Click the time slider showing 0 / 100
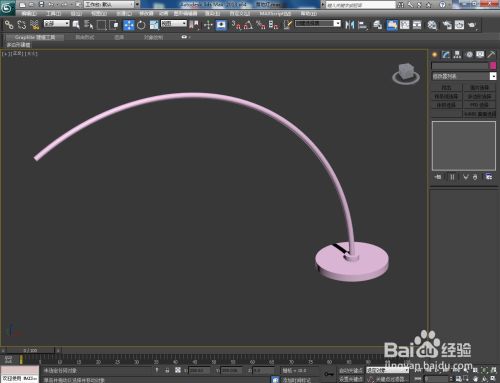500x383 pixels. (x=30, y=350)
